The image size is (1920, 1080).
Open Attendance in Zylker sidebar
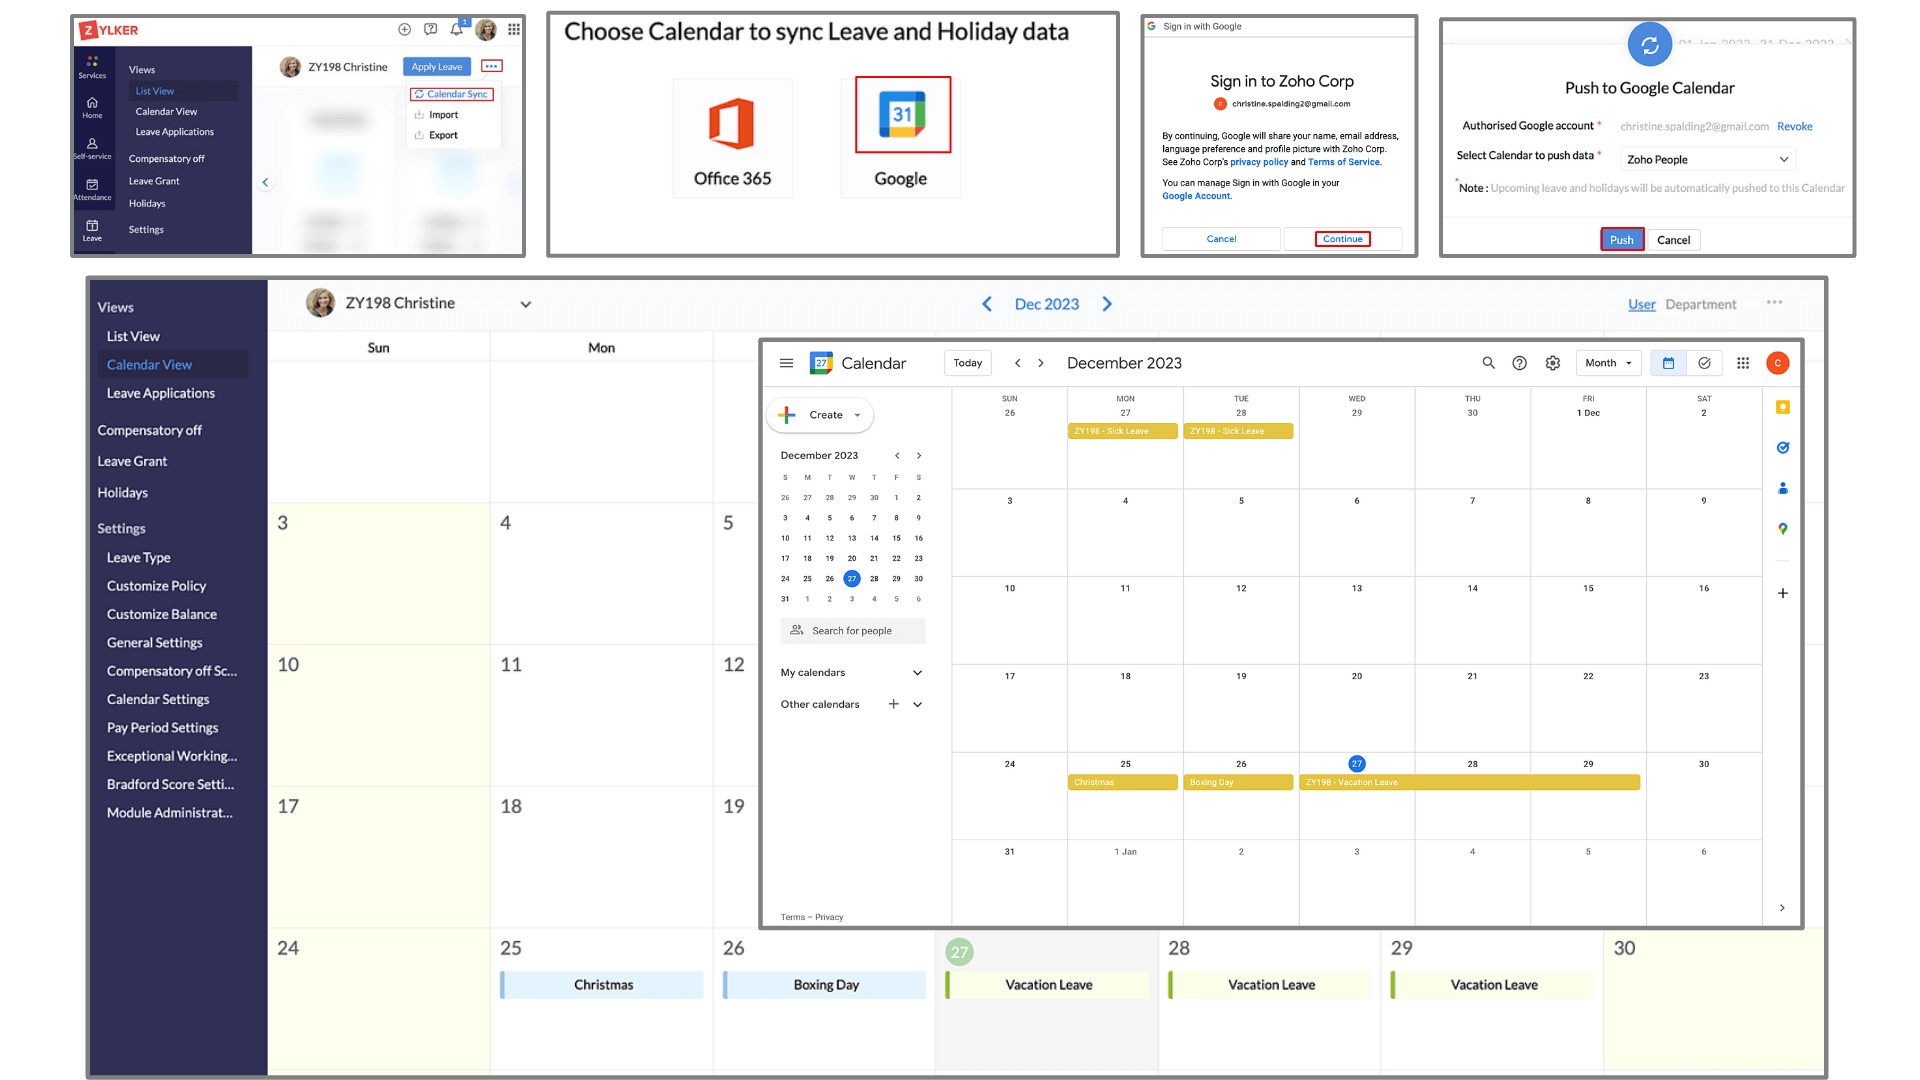coord(92,190)
